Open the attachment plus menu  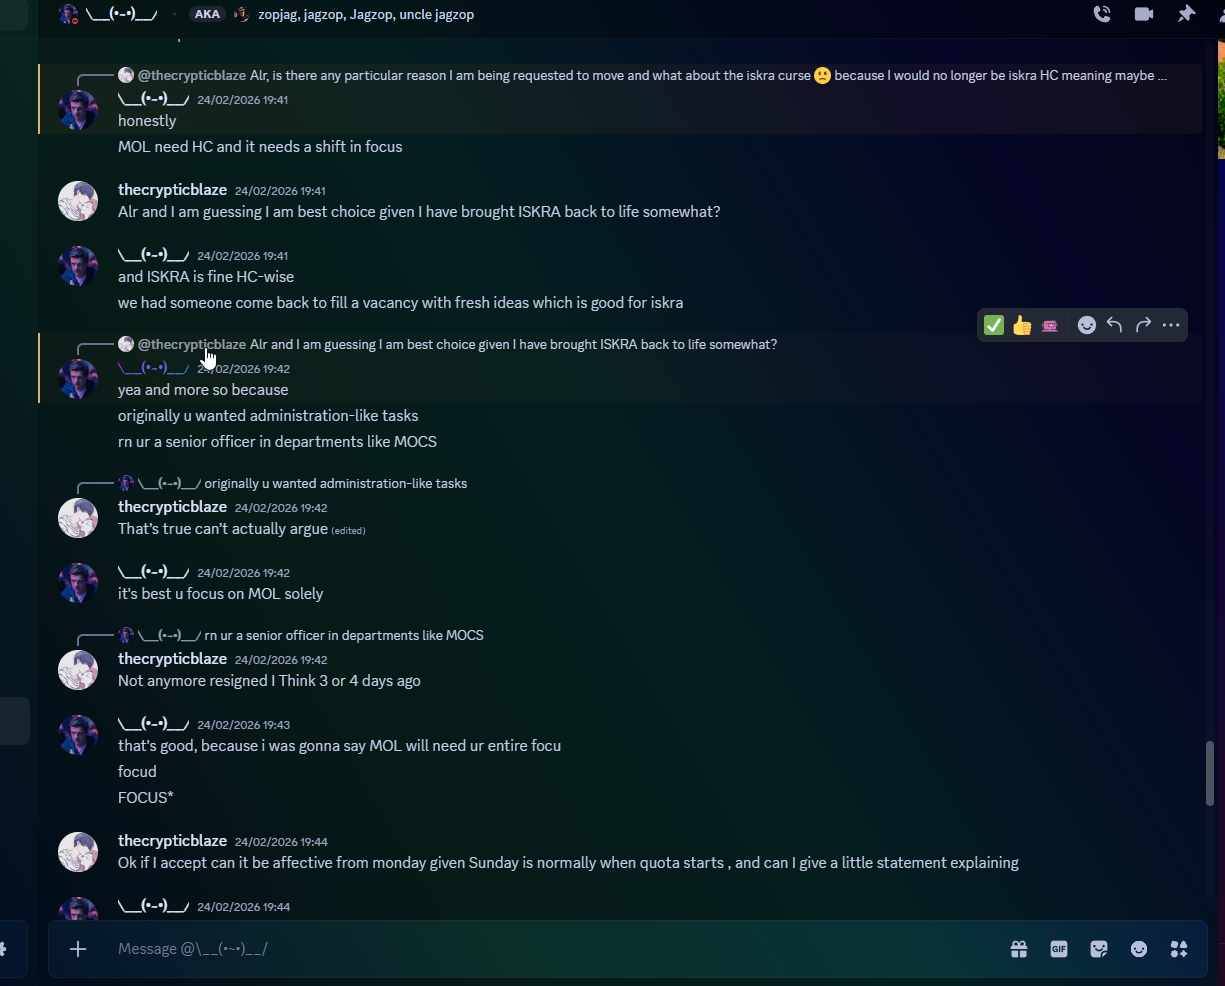tap(78, 949)
